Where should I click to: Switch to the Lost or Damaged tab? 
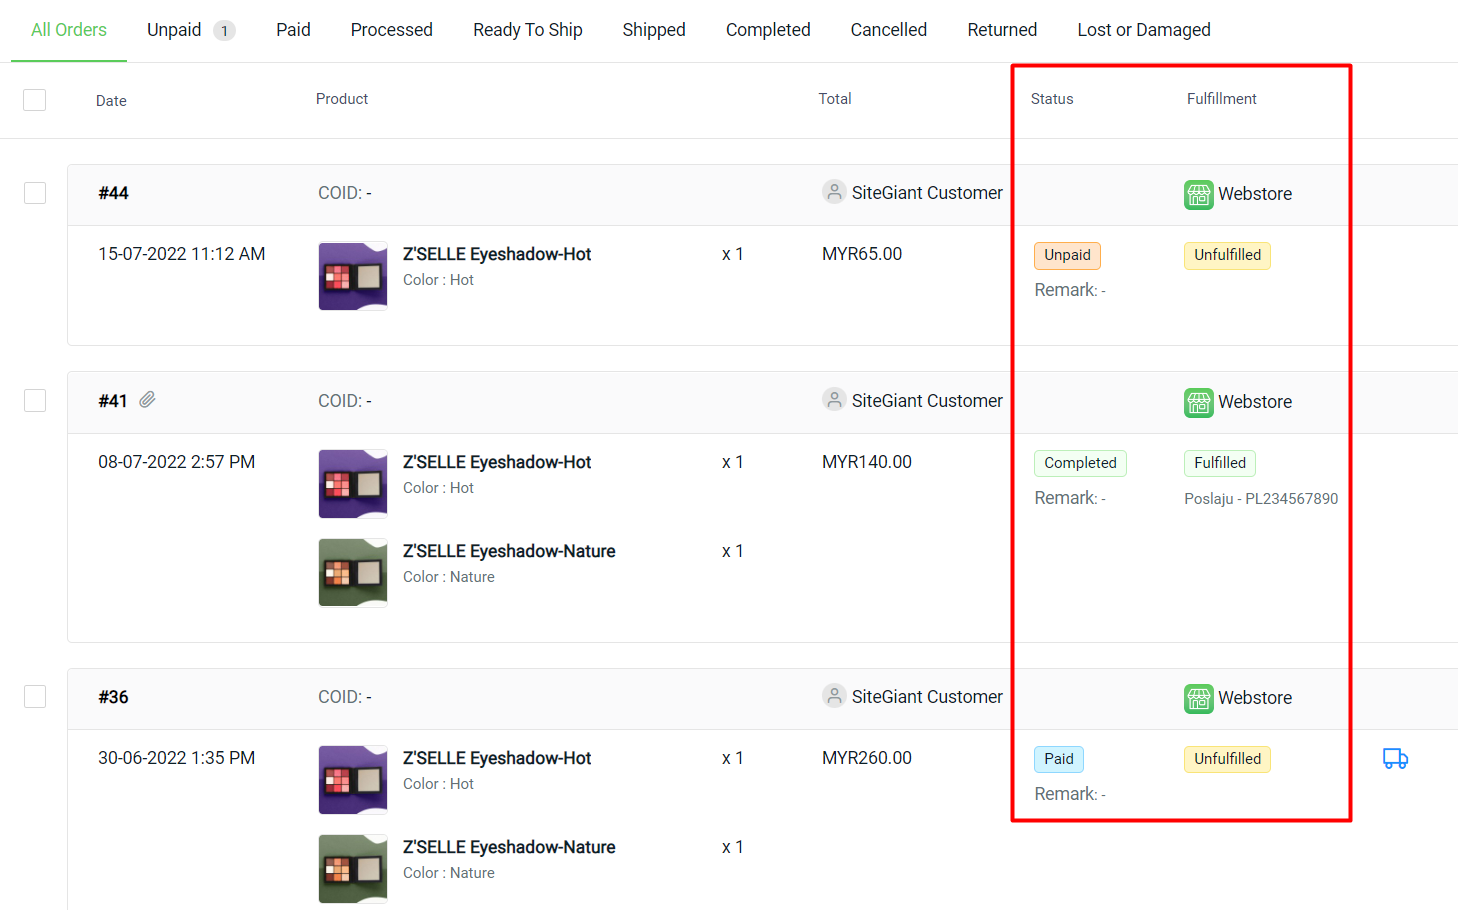[1144, 30]
